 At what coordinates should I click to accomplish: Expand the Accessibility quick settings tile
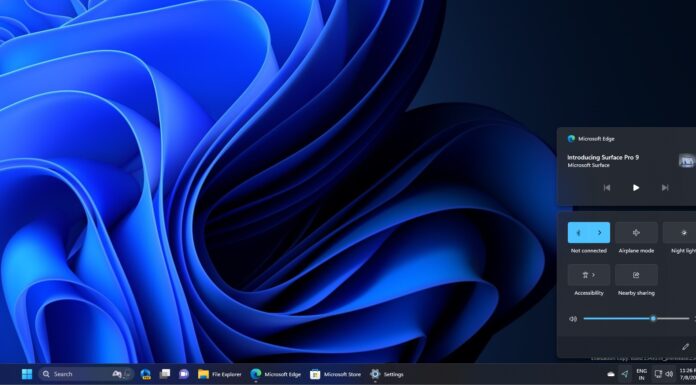click(x=589, y=275)
